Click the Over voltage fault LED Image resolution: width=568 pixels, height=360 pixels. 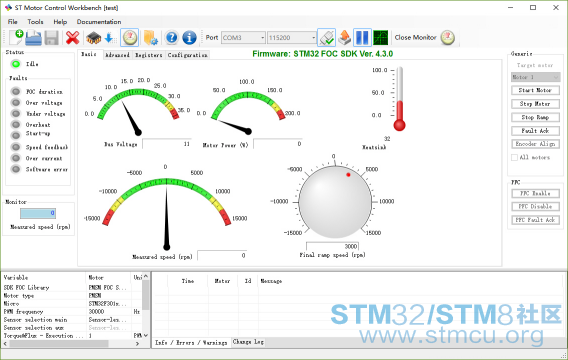pyautogui.click(x=16, y=102)
